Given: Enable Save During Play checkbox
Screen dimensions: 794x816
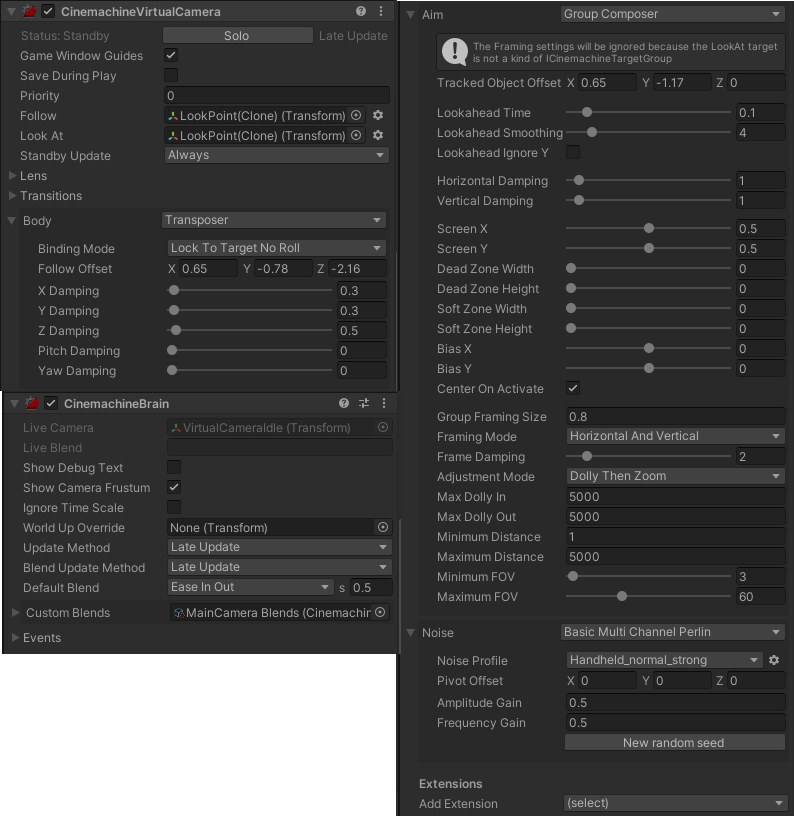Looking at the screenshot, I should [x=171, y=75].
